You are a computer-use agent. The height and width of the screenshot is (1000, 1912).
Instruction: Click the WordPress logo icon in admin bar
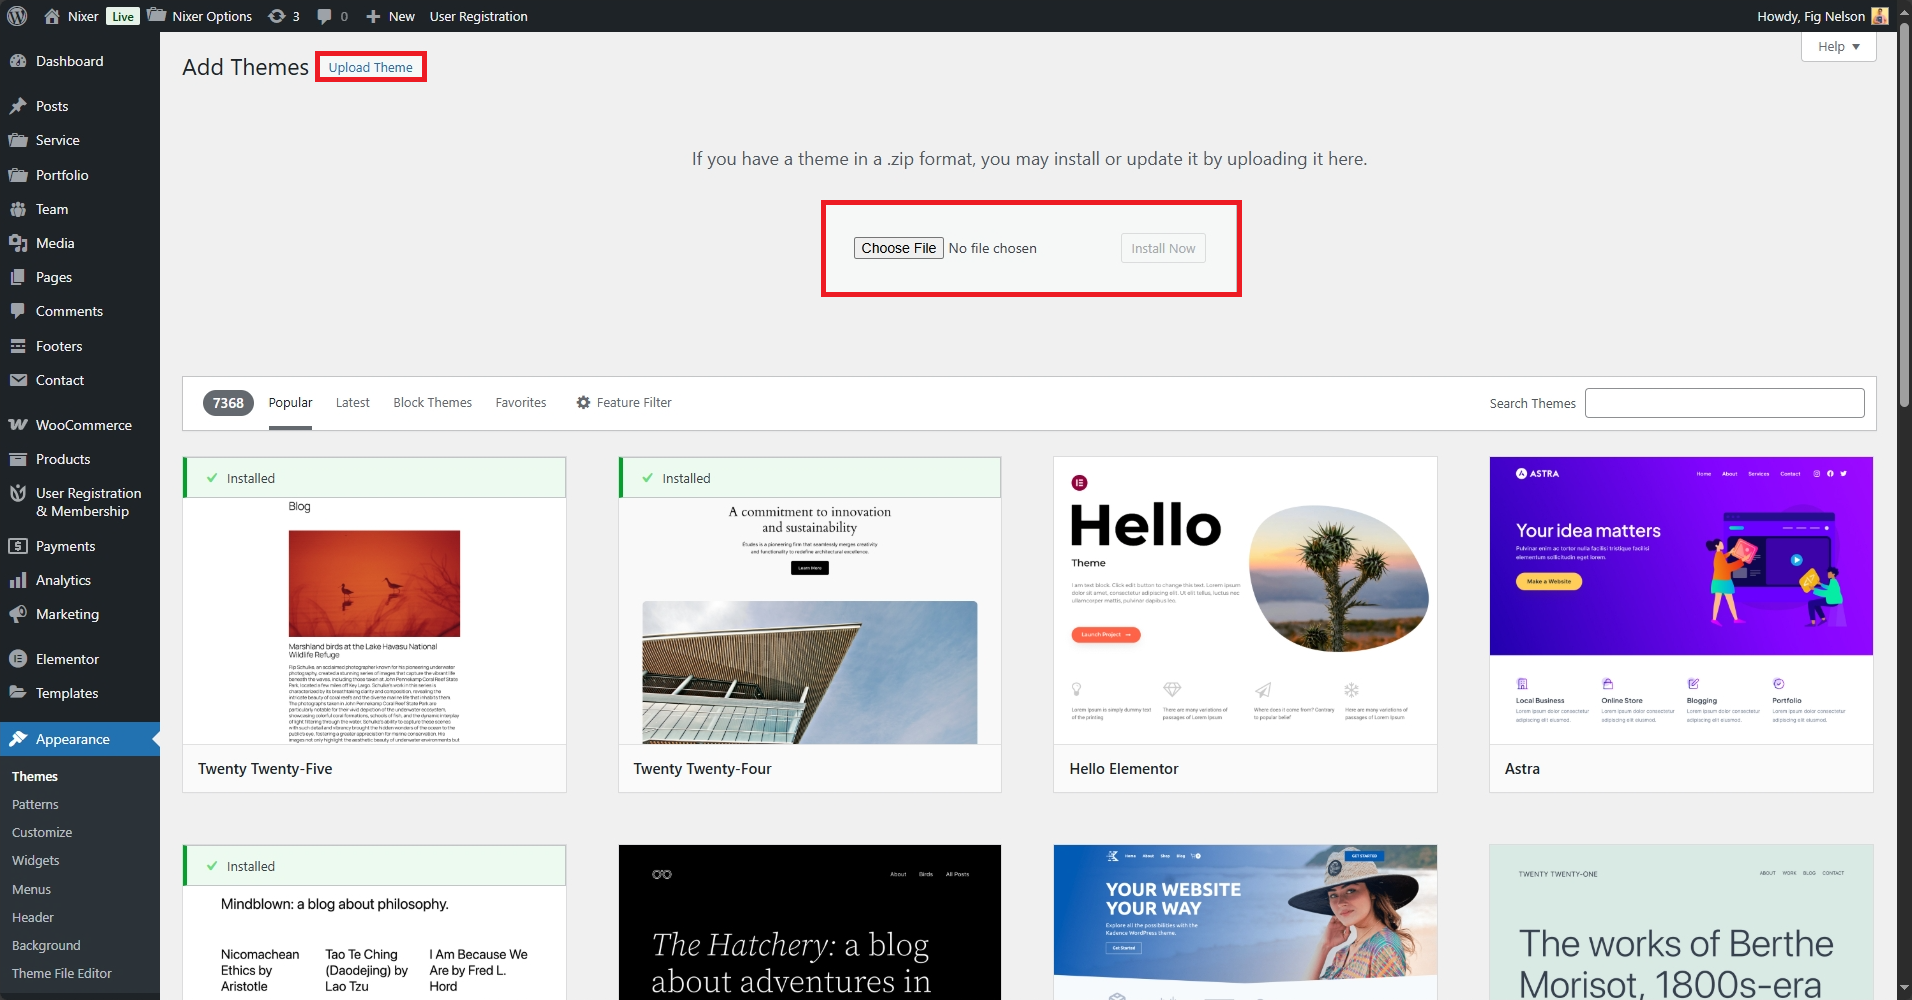pos(17,16)
